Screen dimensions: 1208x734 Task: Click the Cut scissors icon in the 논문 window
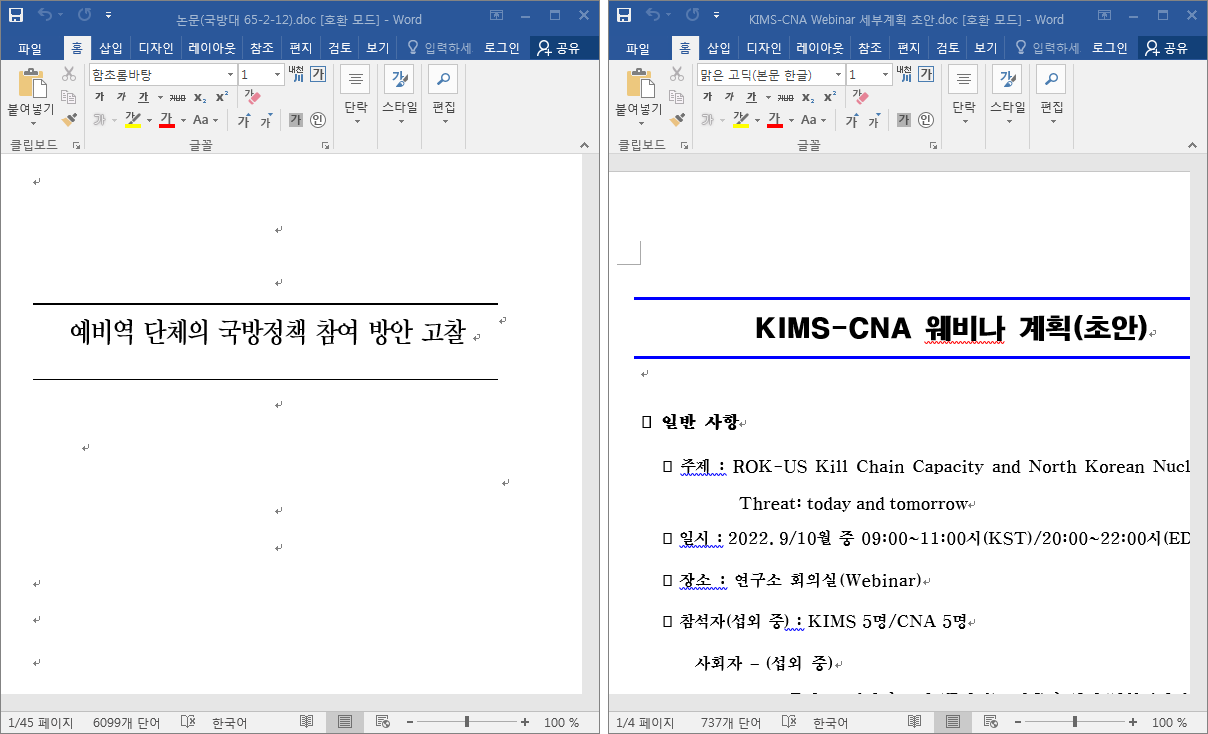click(69, 74)
